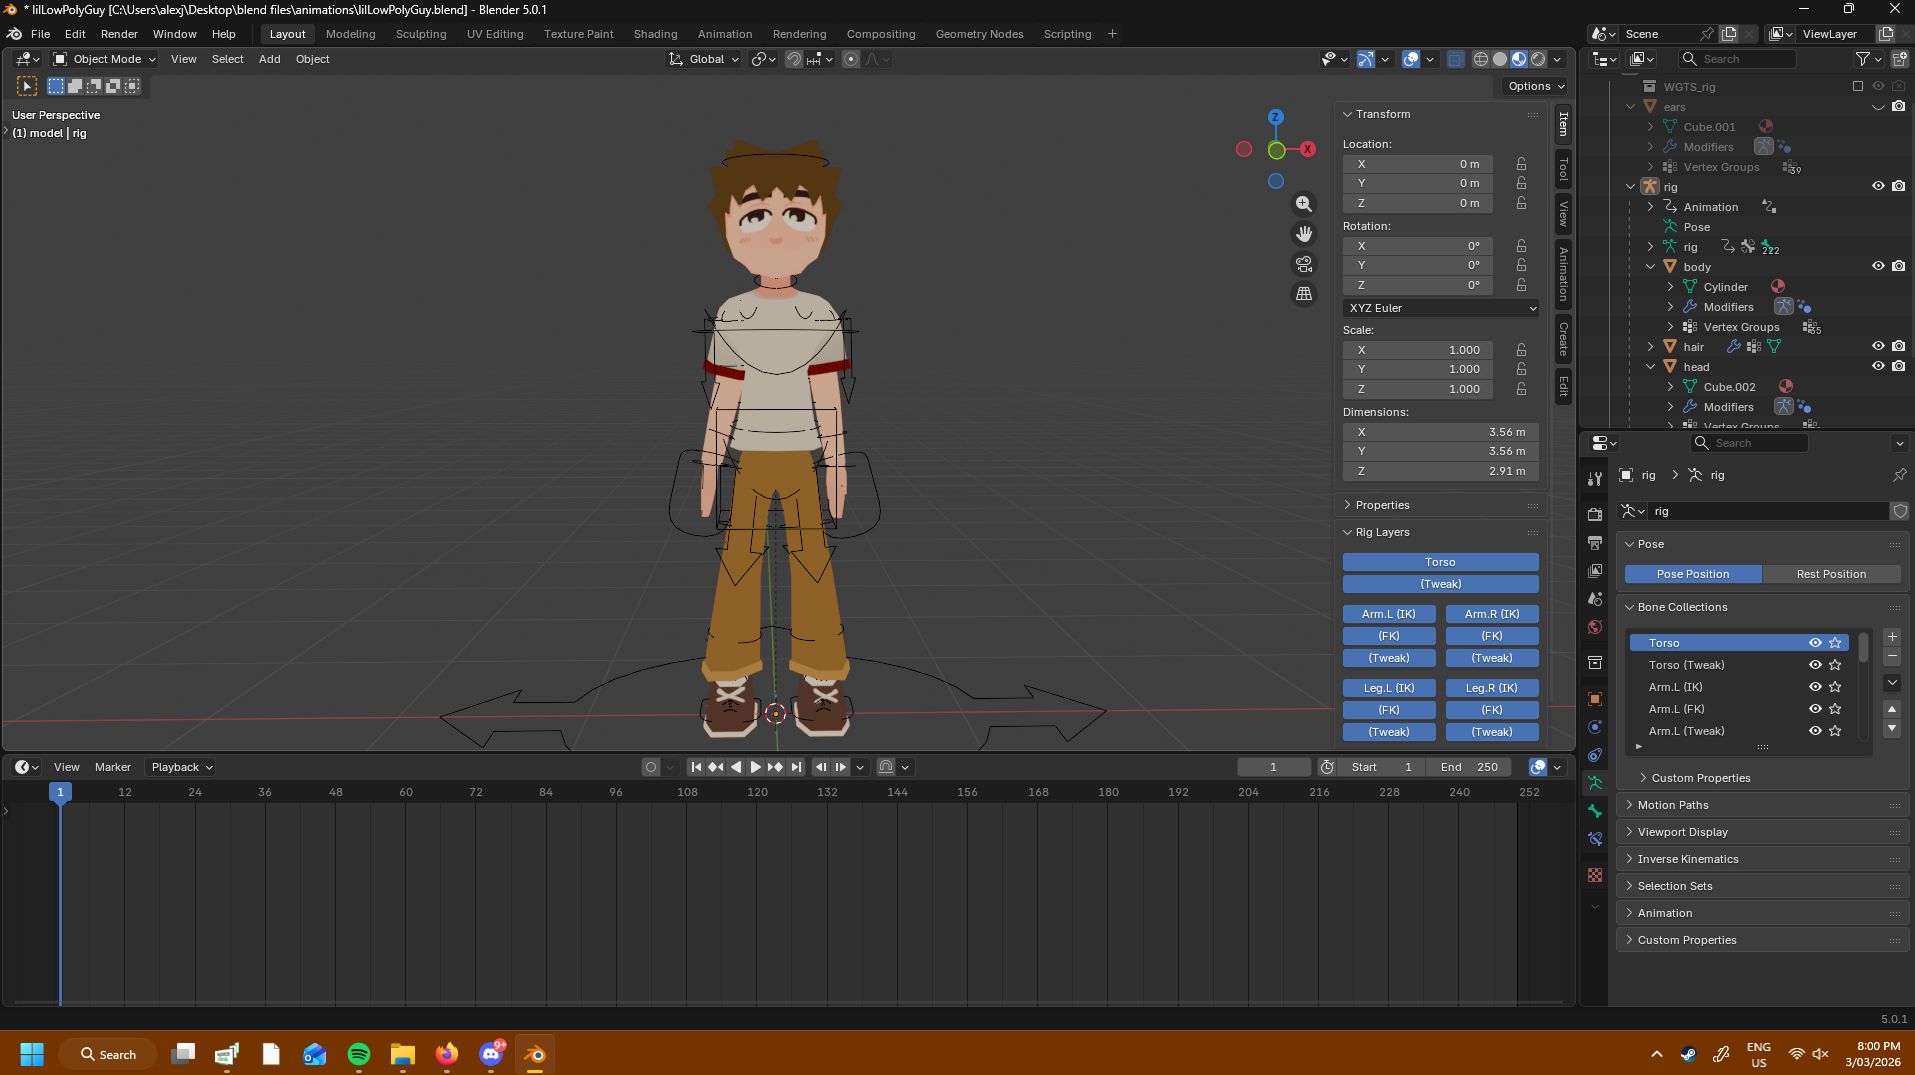This screenshot has width=1915, height=1075.
Task: Click the zoom viewport magnifier gizmo
Action: coord(1304,204)
